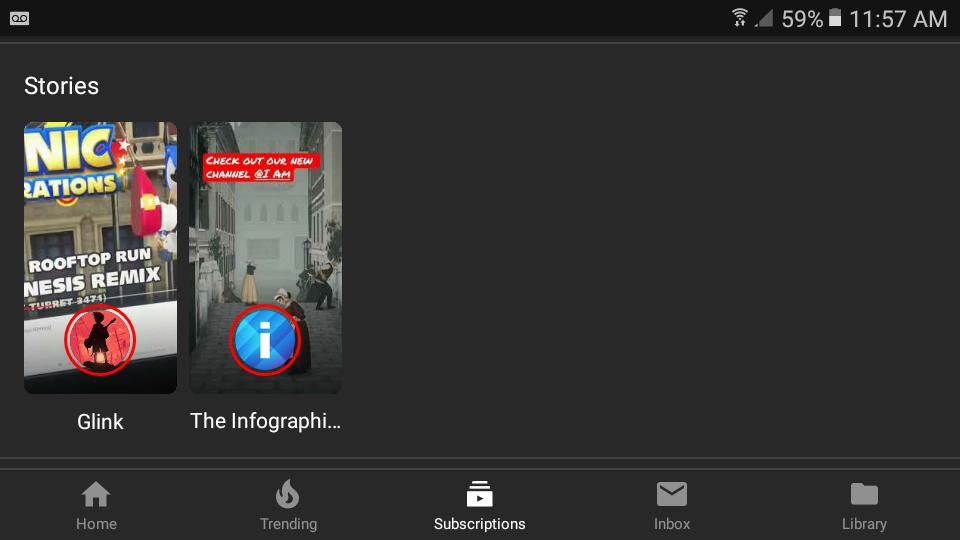Tap the cellular signal icon
Image resolution: width=960 pixels, height=540 pixels.
(x=763, y=18)
